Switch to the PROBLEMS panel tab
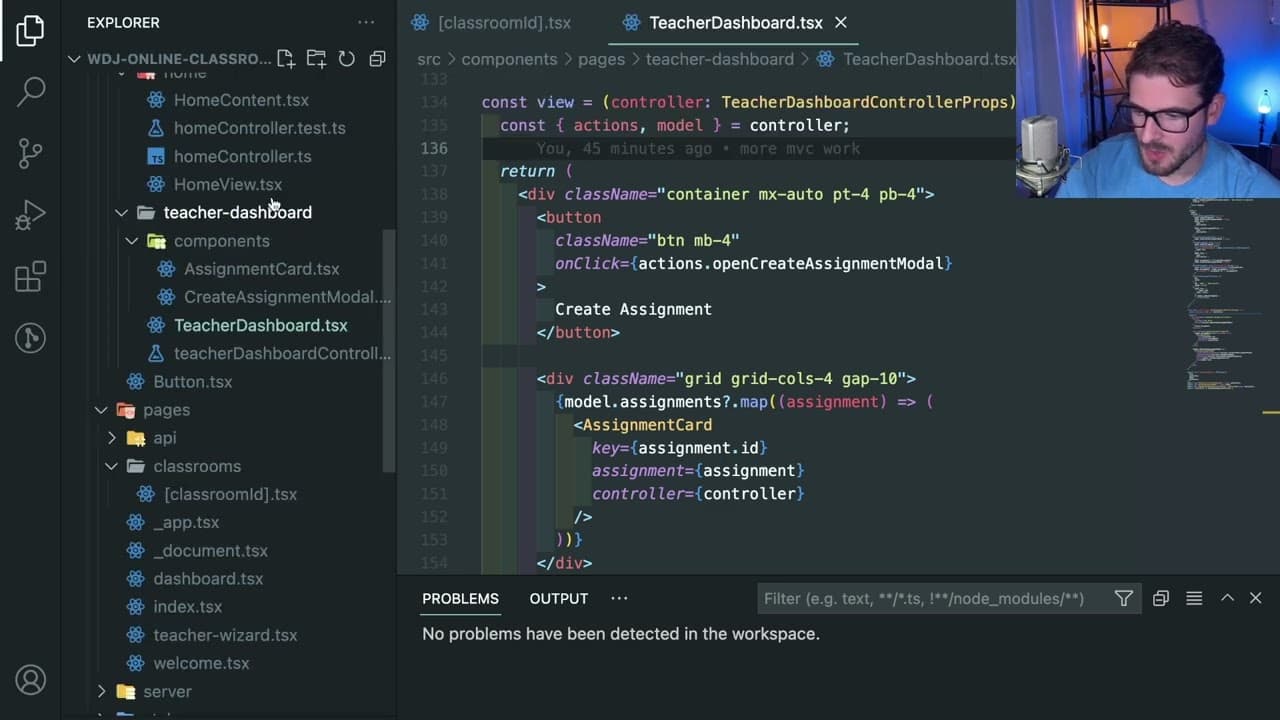The height and width of the screenshot is (720, 1280). pos(460,598)
